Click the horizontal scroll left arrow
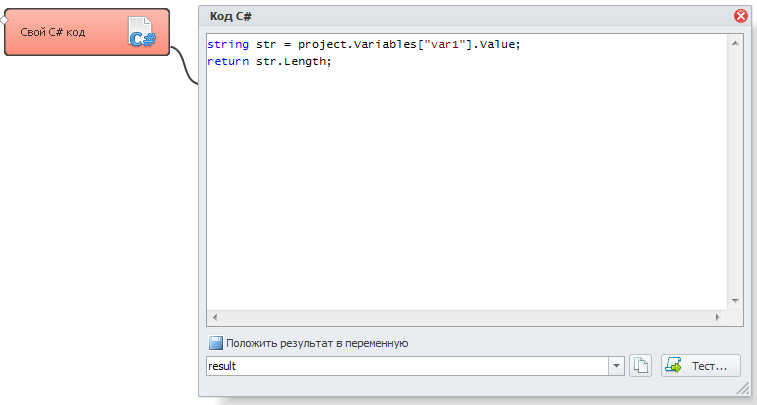Viewport: 757px width, 405px height. 215,317
